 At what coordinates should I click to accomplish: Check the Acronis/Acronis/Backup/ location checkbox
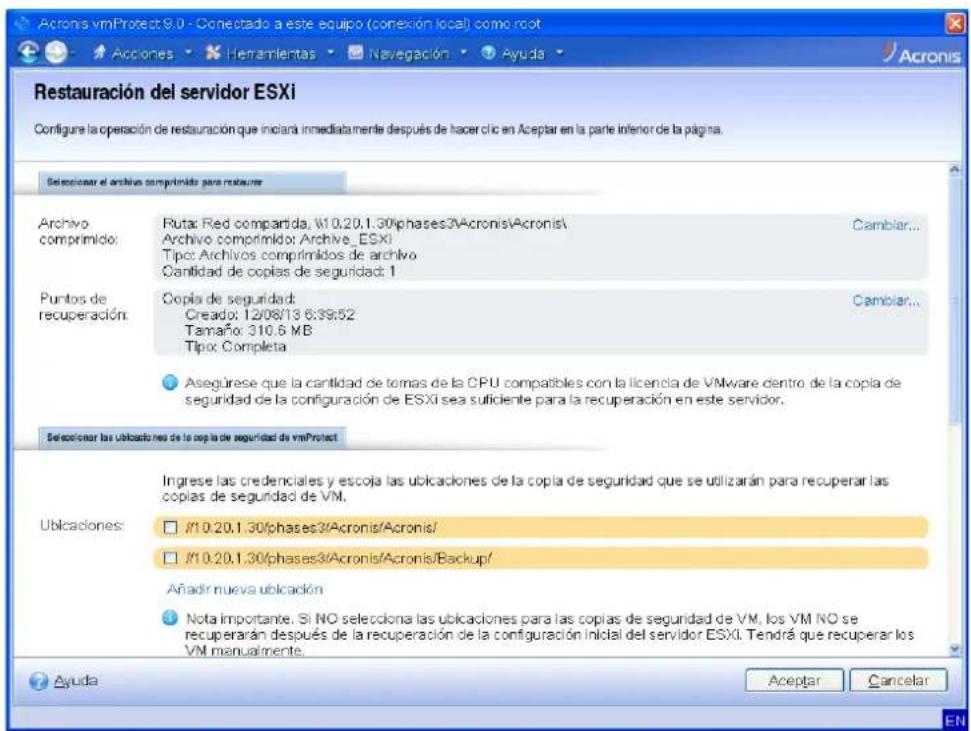pos(170,558)
